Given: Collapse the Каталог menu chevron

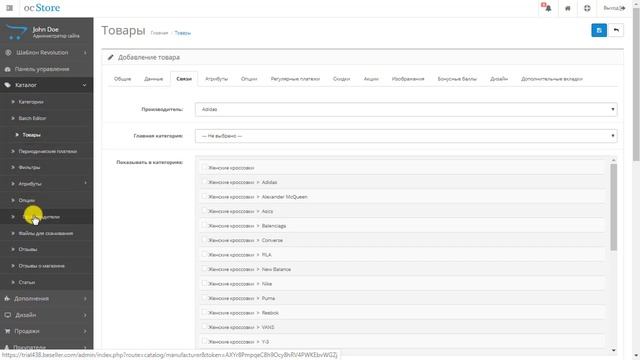Looking at the screenshot, I should pyautogui.click(x=84, y=85).
